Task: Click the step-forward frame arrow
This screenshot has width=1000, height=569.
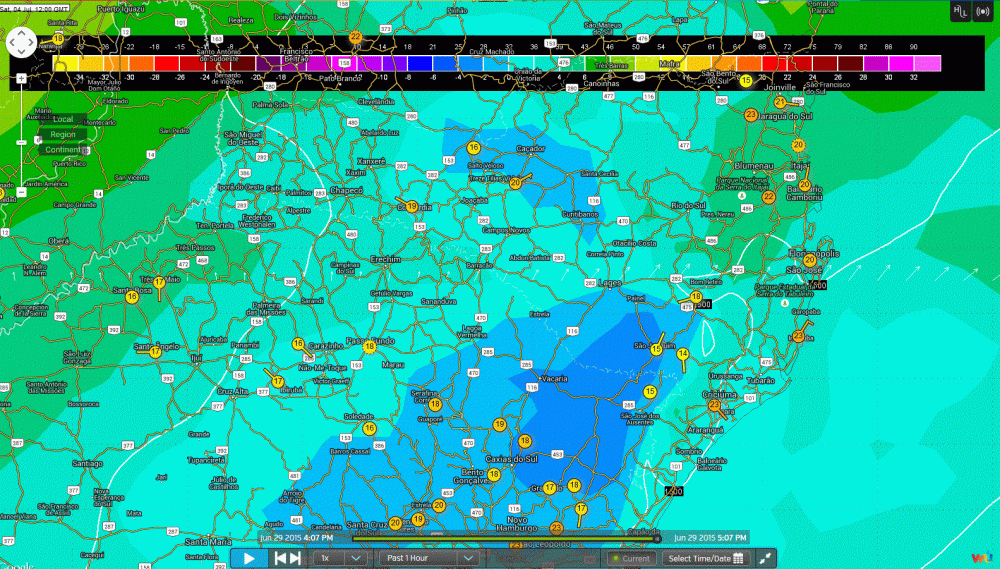Action: (295, 558)
